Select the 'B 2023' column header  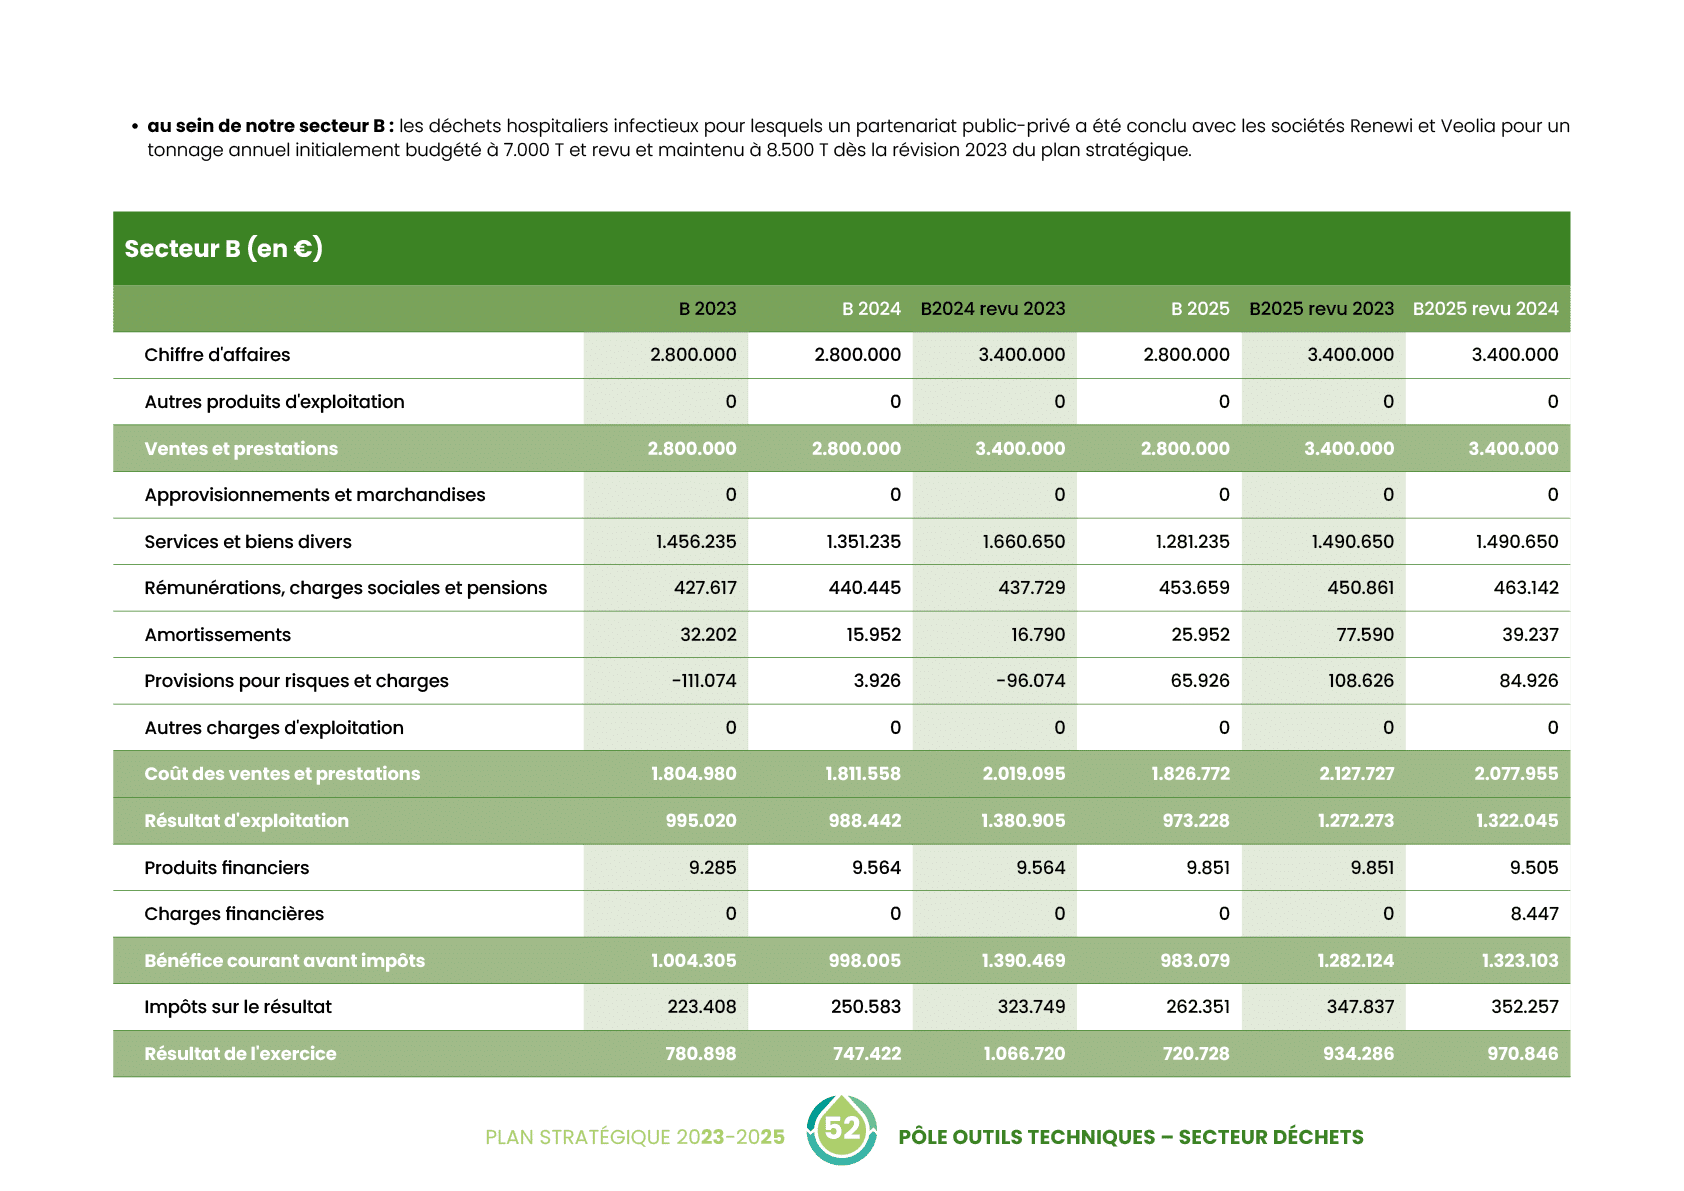[707, 309]
